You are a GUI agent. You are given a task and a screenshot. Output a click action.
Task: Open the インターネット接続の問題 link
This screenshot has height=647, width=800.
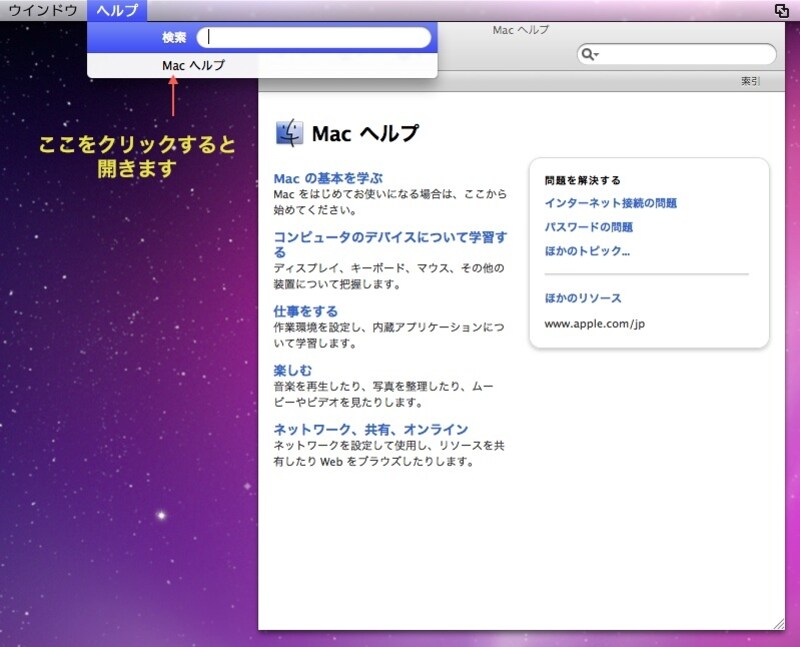[612, 203]
